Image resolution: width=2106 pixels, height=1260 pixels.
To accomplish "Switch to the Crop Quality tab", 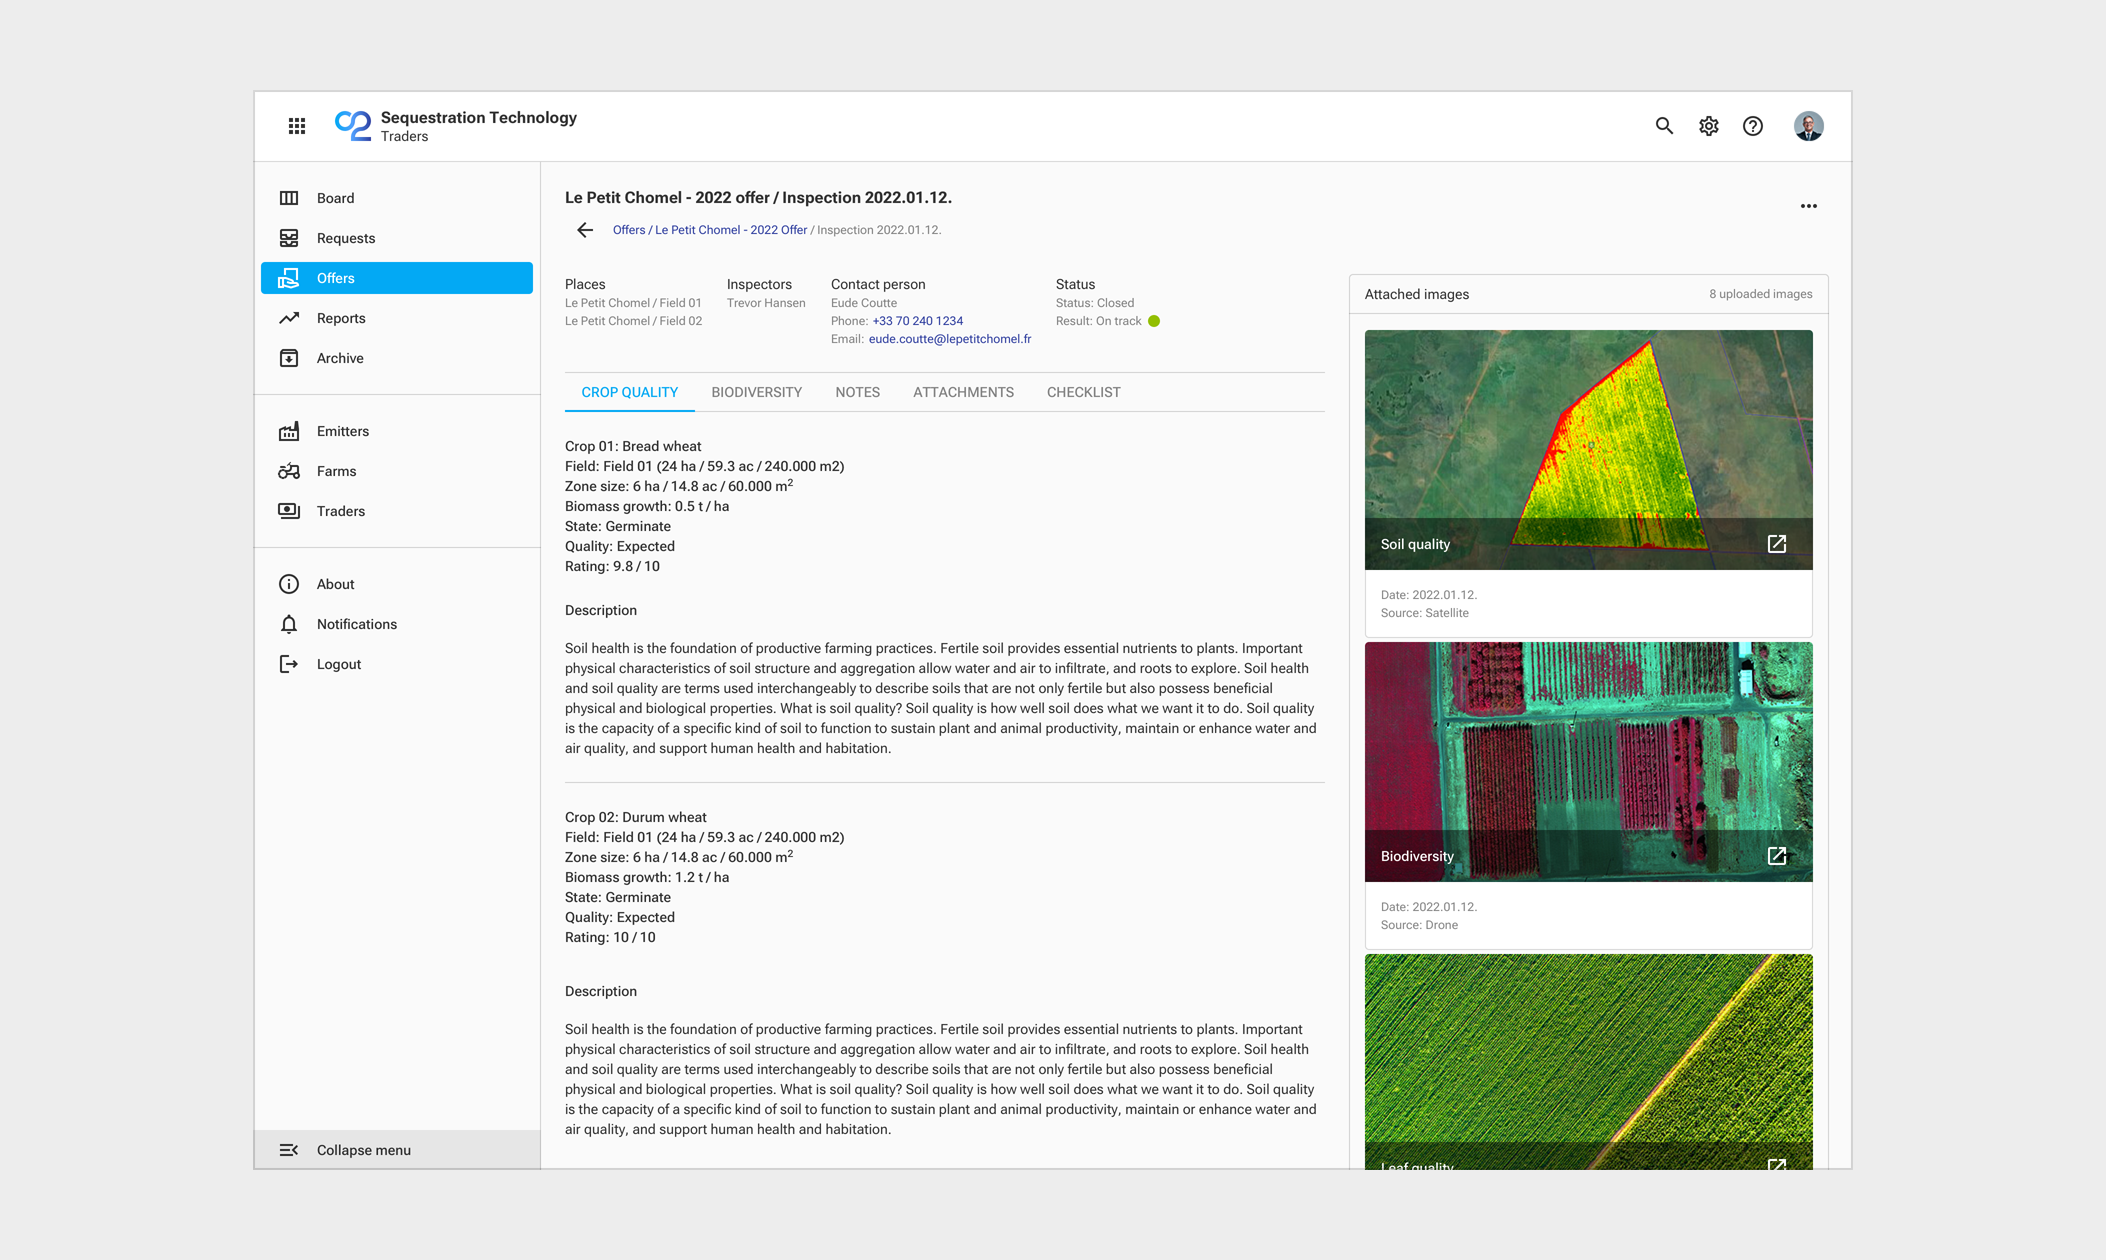I will point(630,392).
